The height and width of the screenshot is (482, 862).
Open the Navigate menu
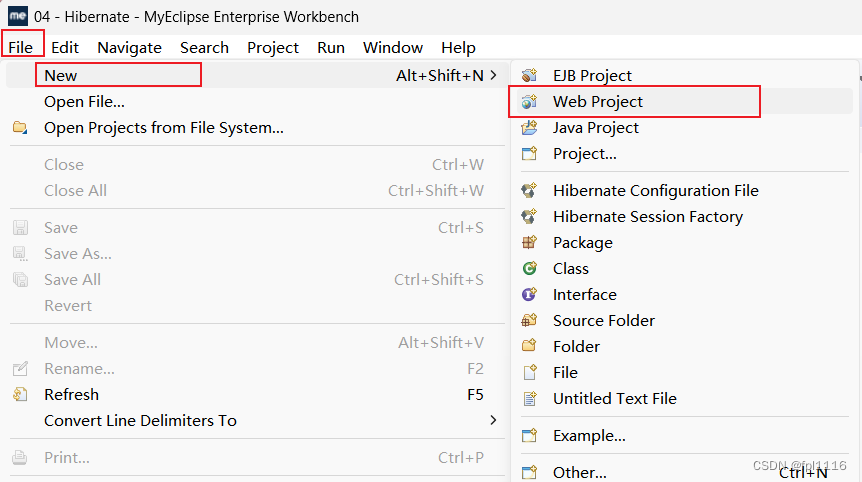[x=129, y=47]
